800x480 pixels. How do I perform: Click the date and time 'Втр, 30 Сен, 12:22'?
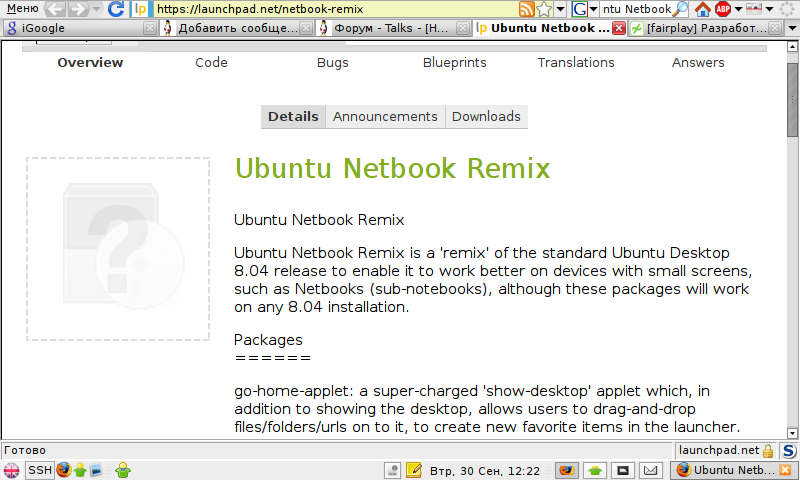tap(485, 471)
